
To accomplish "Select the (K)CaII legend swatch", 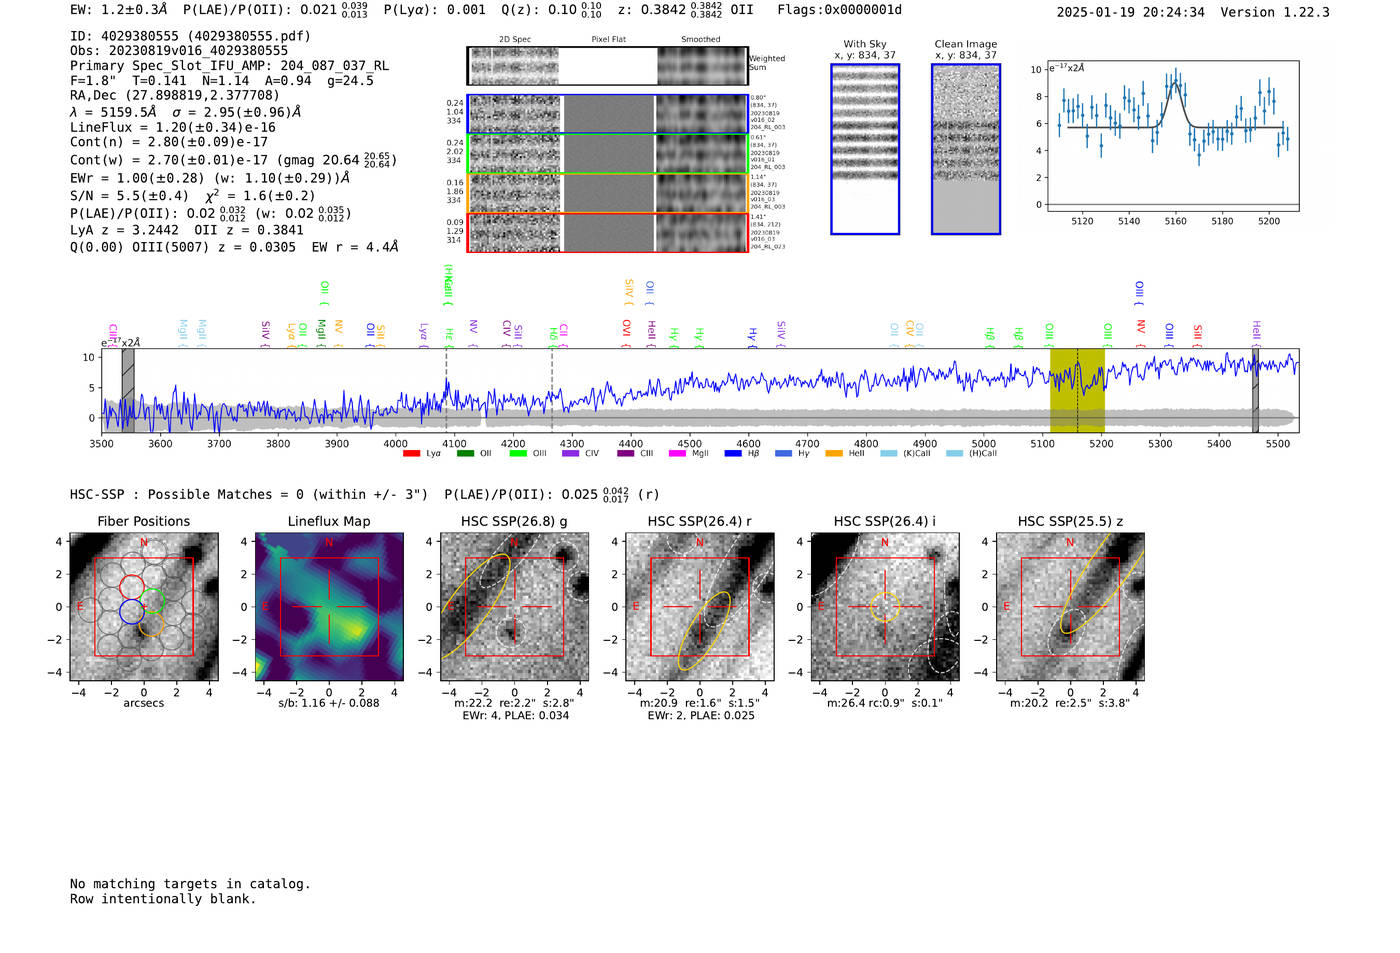I will (x=889, y=454).
